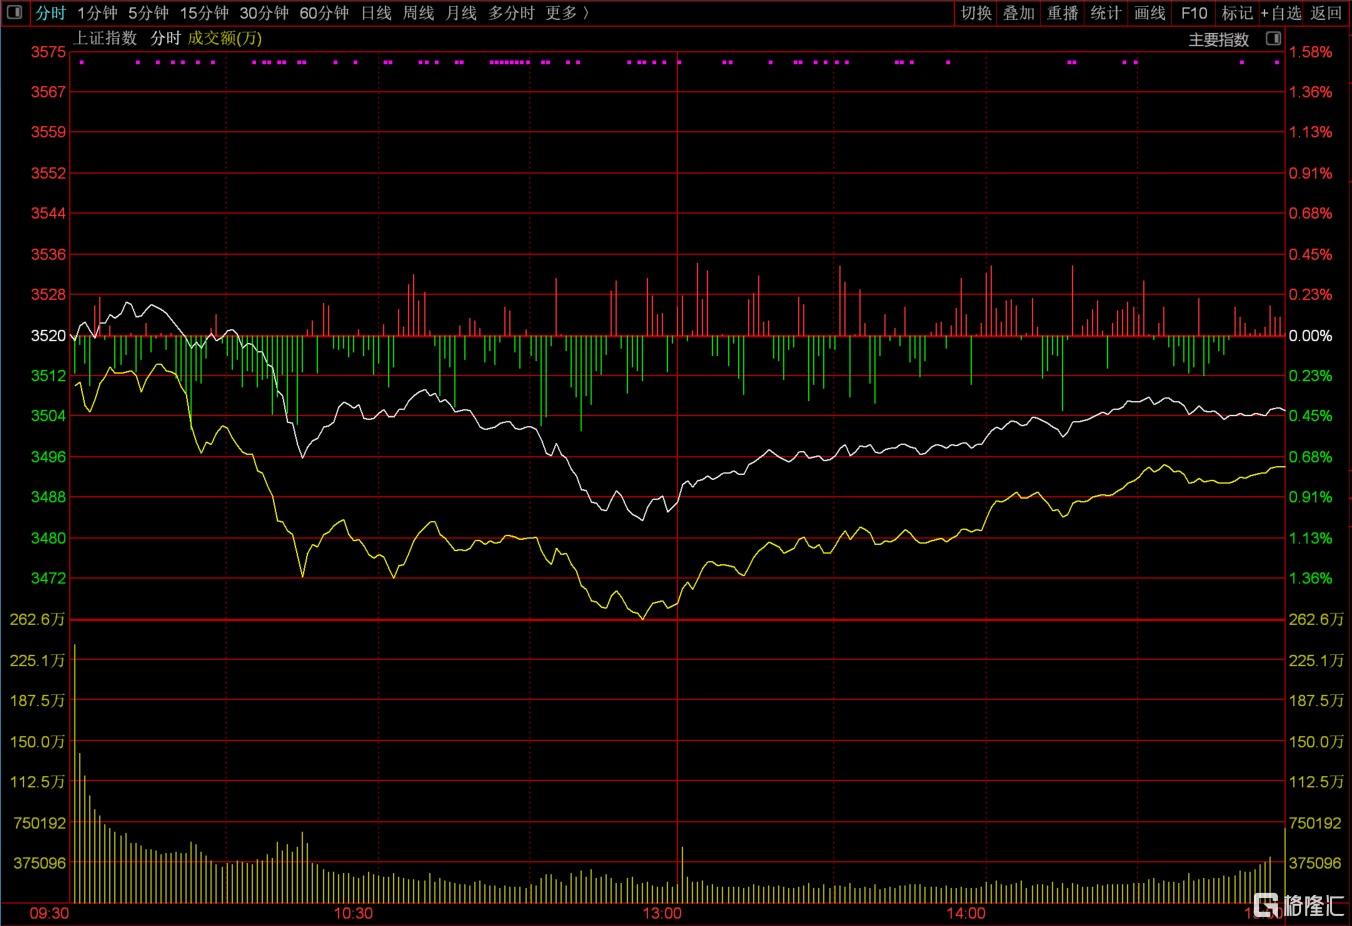Open the 主要指数 major indices label
This screenshot has width=1352, height=926.
(1219, 40)
